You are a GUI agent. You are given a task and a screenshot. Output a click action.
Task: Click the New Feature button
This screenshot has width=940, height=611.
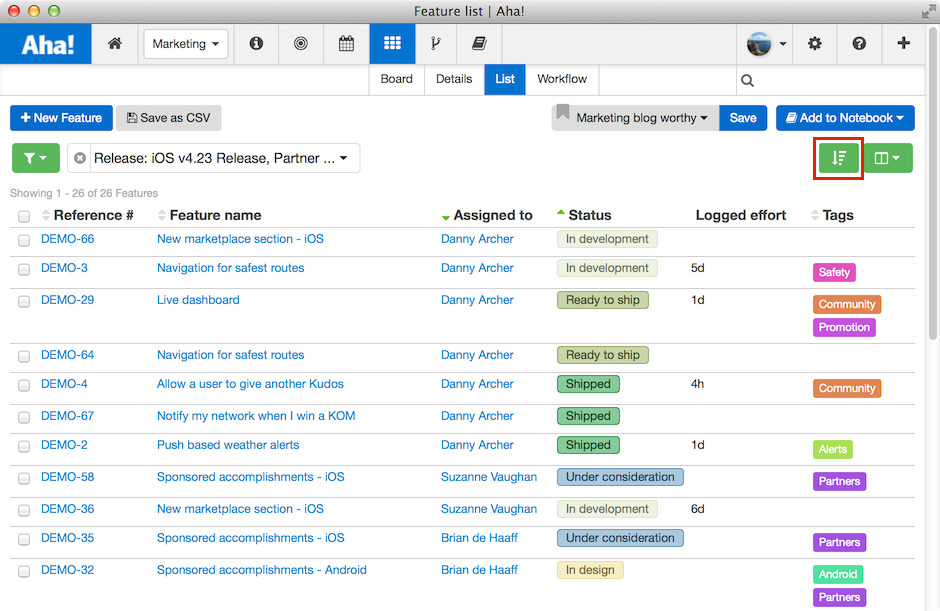[61, 117]
